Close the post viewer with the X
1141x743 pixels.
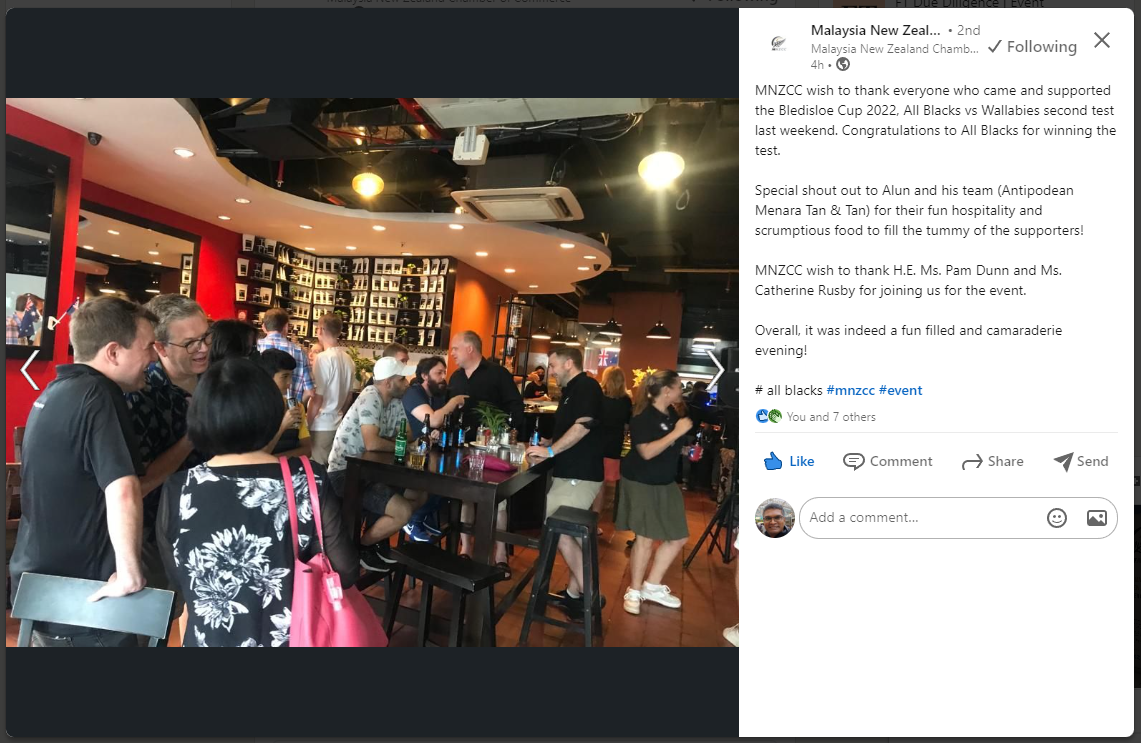pos(1102,40)
